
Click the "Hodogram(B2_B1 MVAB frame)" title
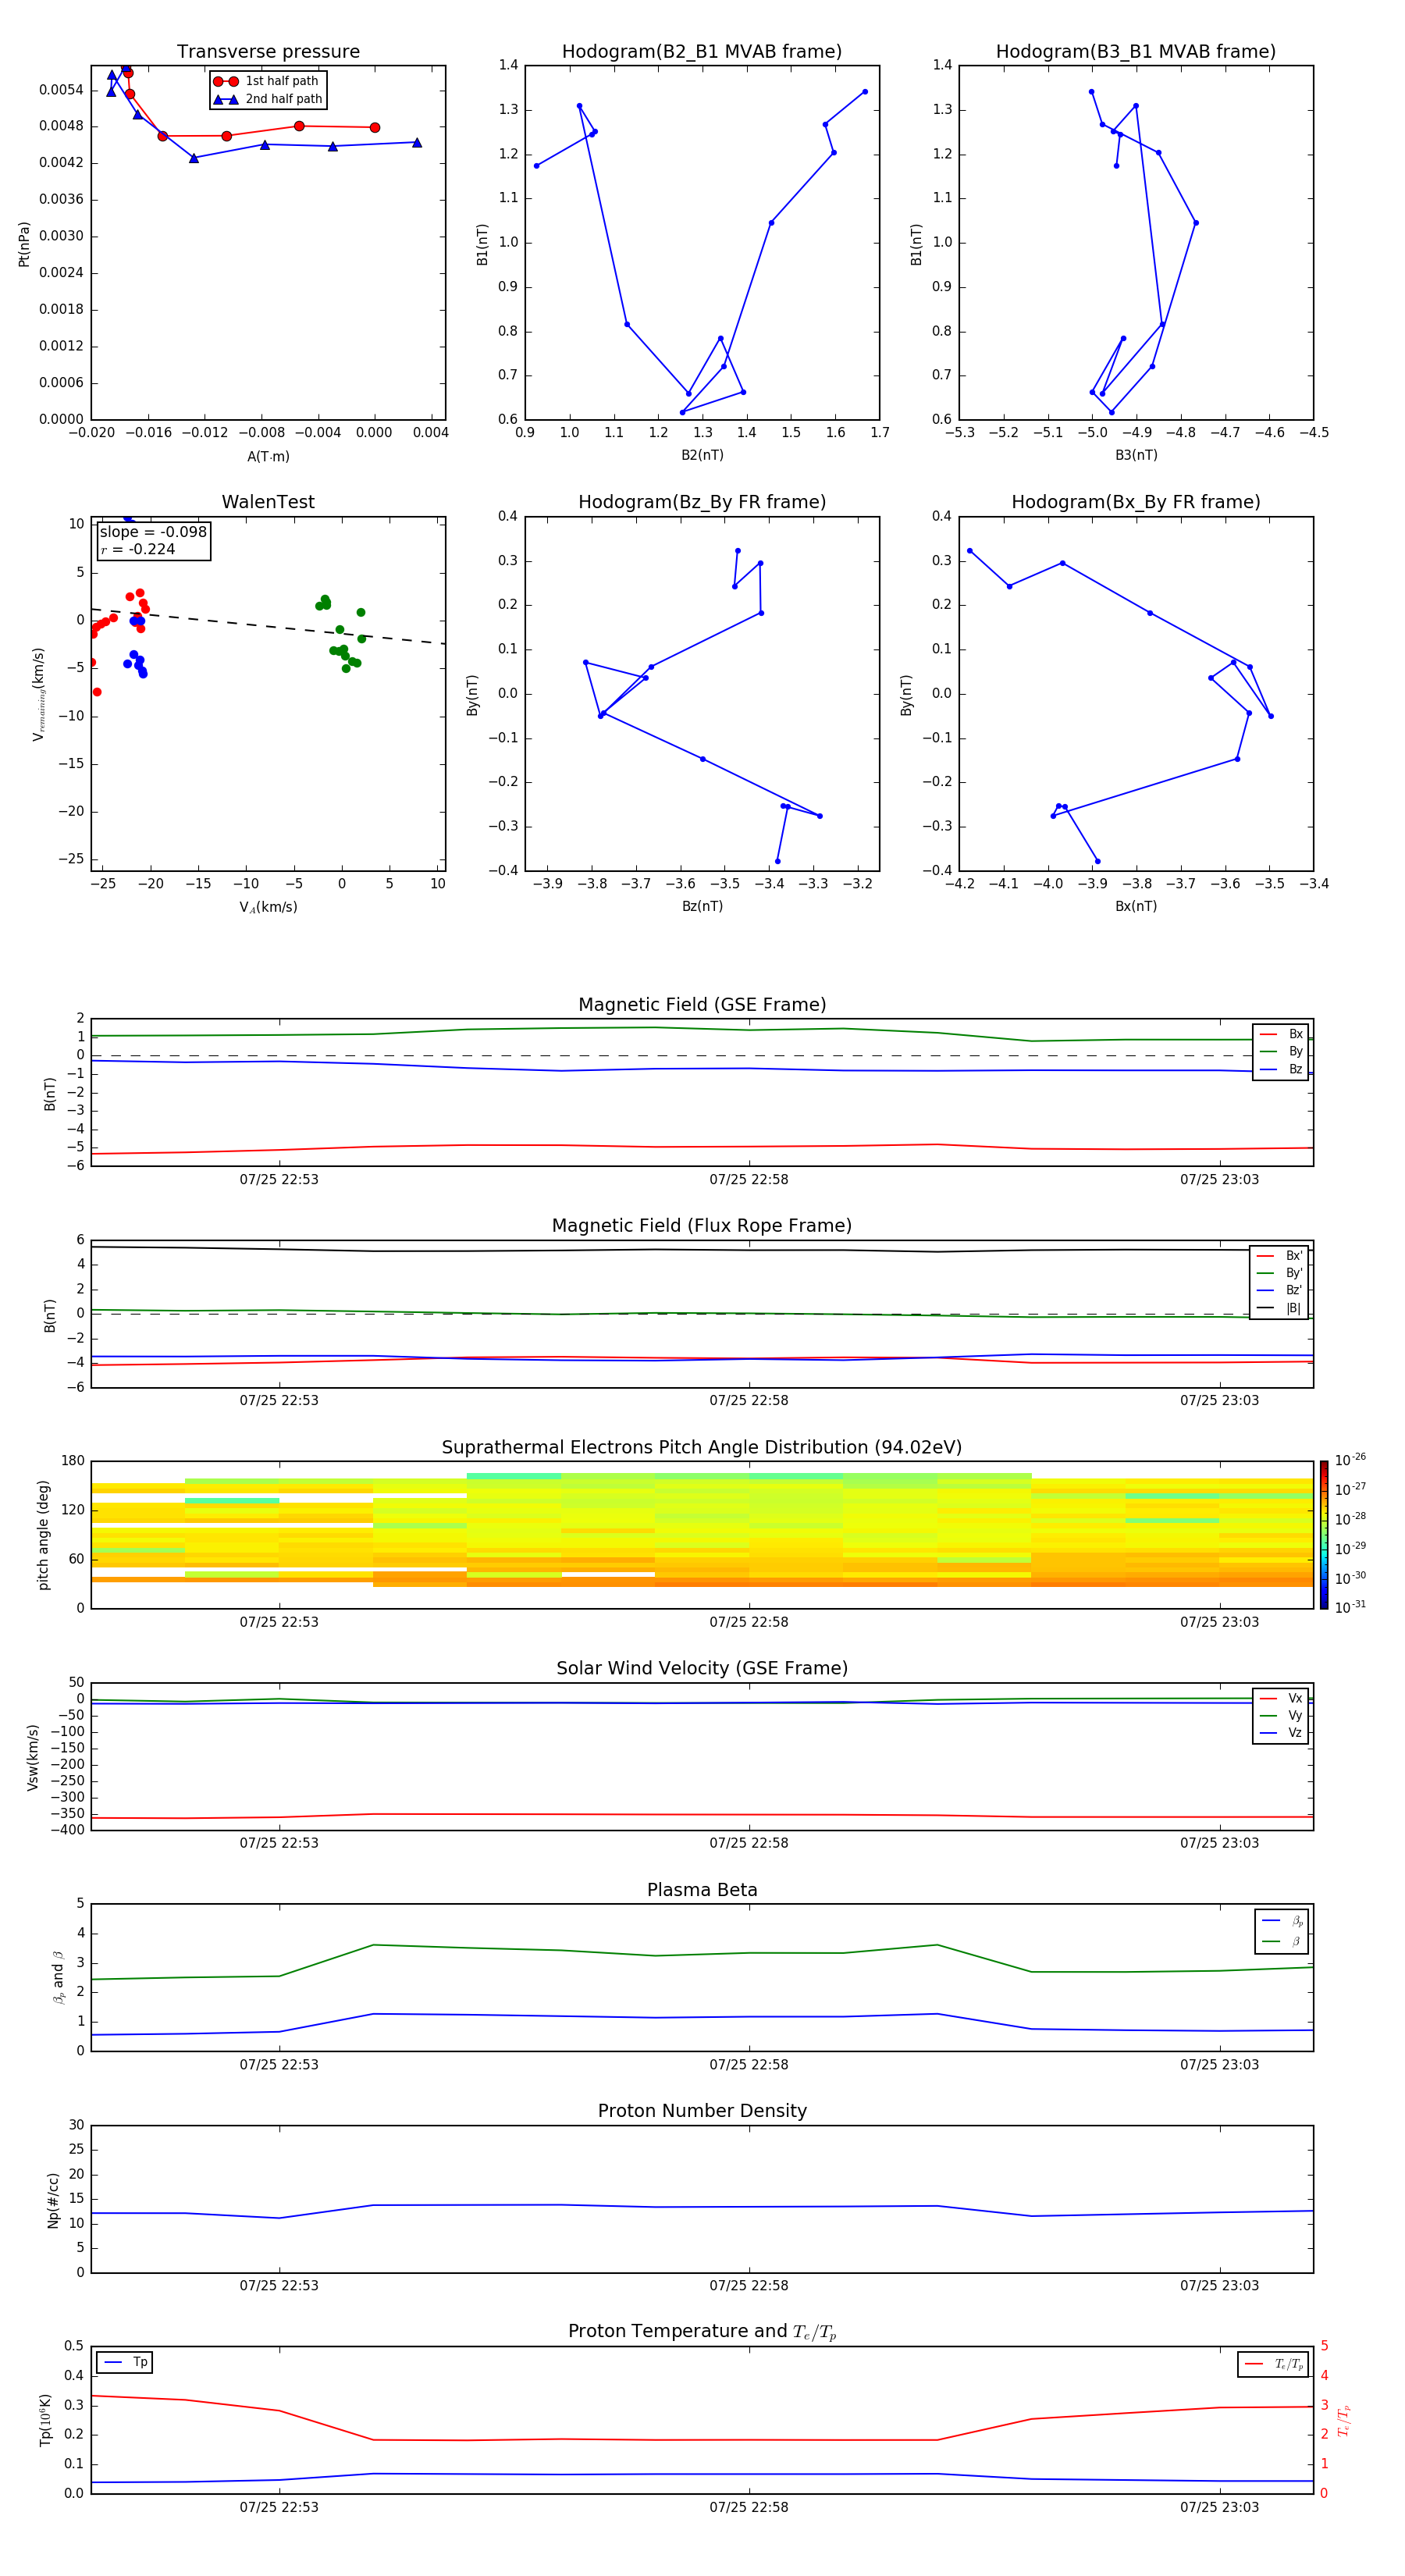(702, 52)
